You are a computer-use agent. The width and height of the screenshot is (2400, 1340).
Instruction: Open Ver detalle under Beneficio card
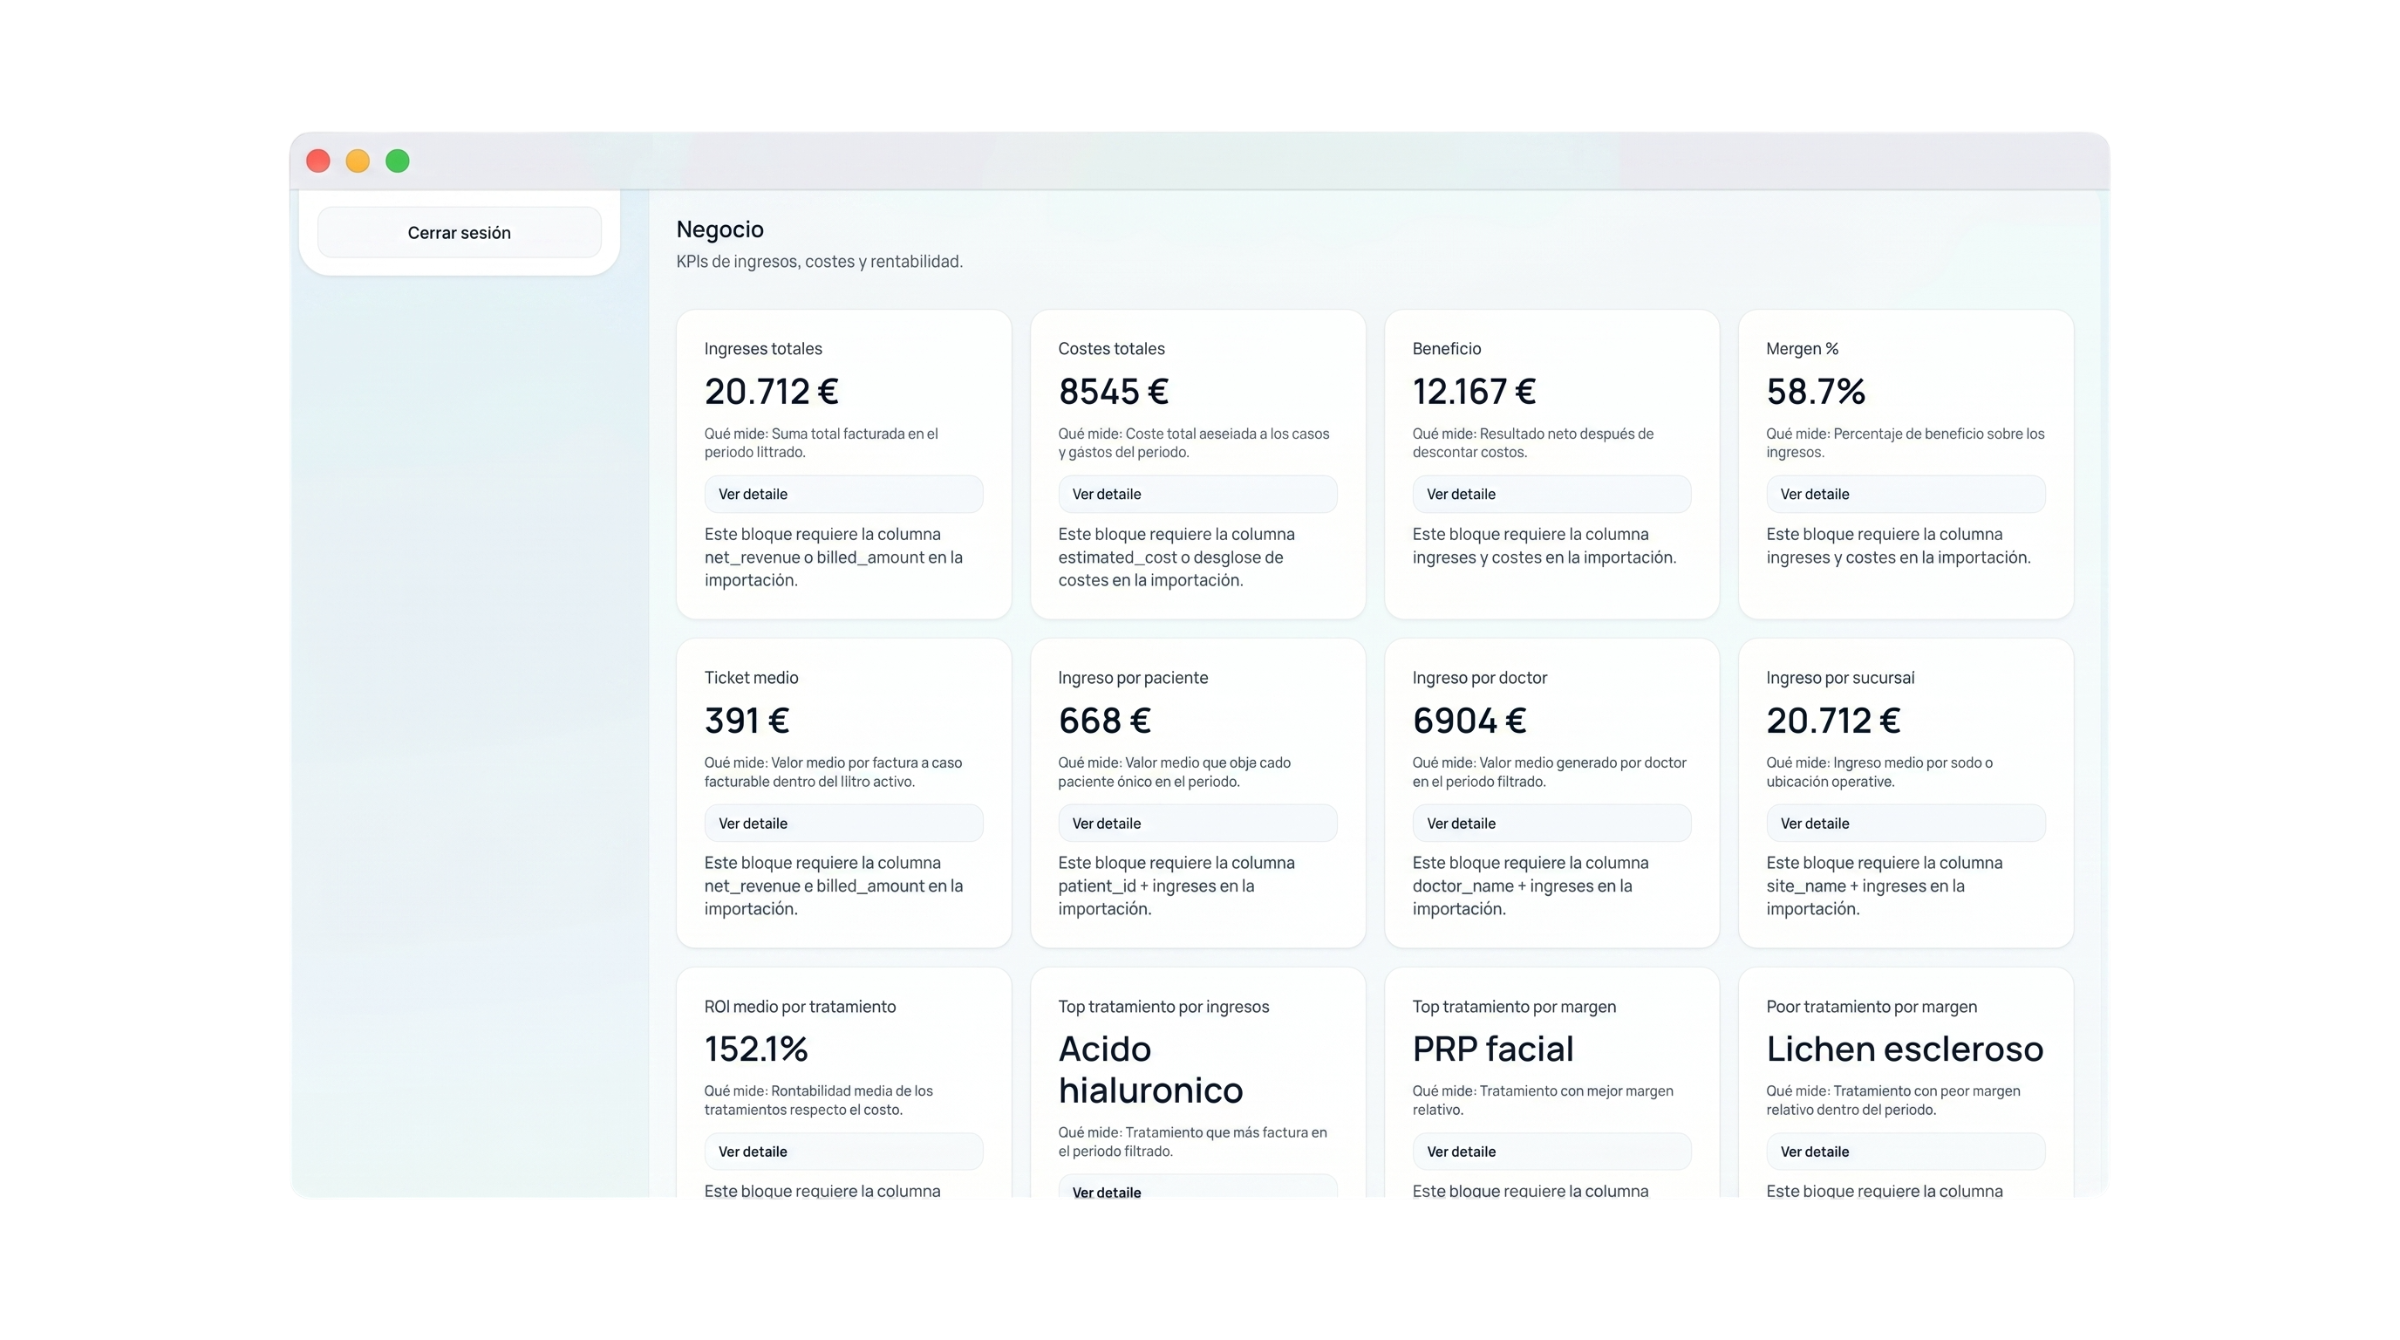1551,494
